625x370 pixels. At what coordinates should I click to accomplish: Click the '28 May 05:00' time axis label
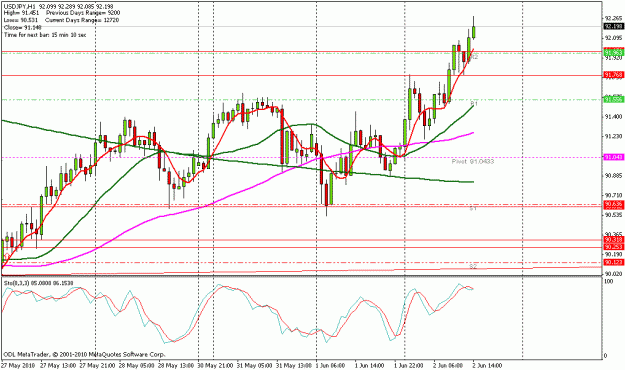pyautogui.click(x=136, y=365)
